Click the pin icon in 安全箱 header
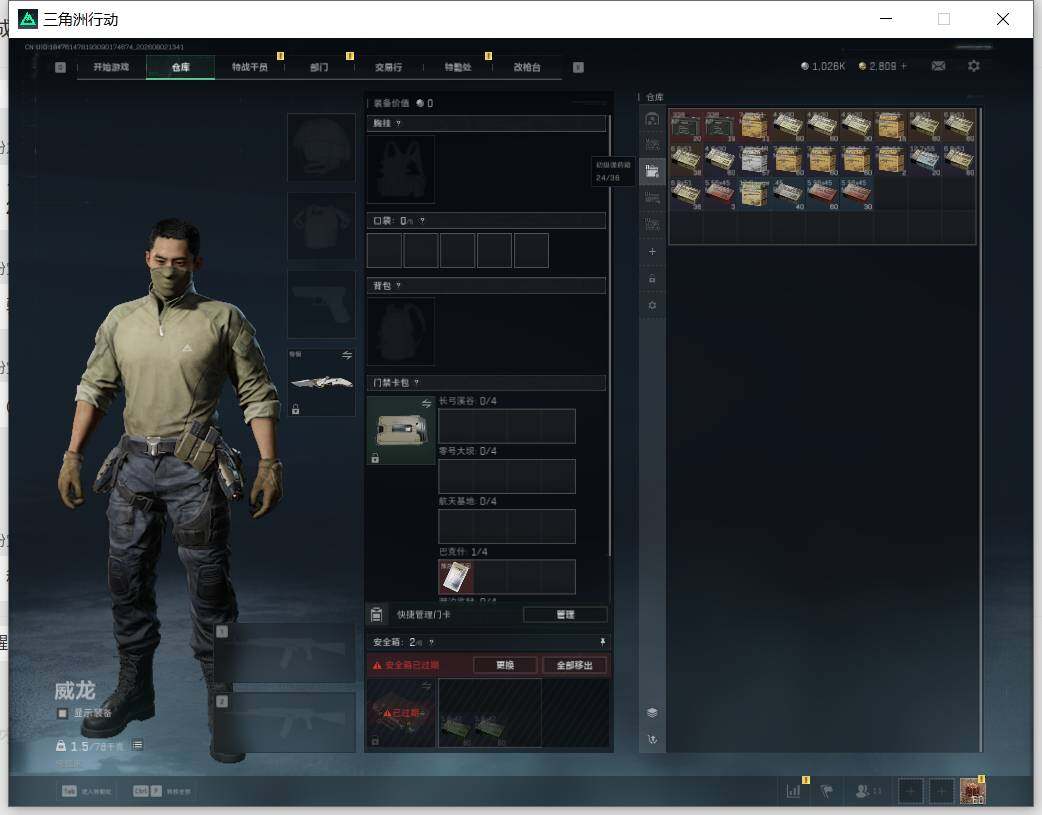This screenshot has width=1042, height=815. pyautogui.click(x=602, y=641)
